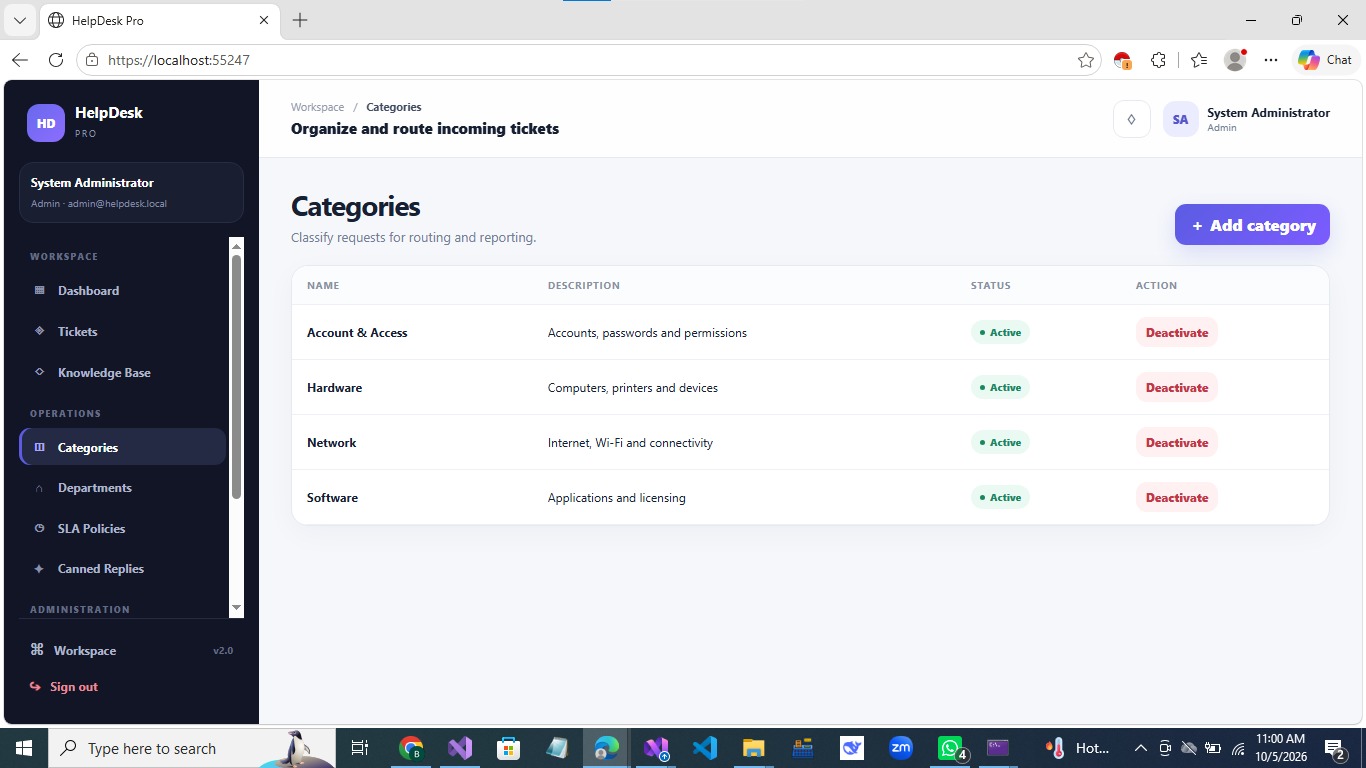Click the Active badge in the Software row
Image resolution: width=1366 pixels, height=768 pixels.
1000,497
